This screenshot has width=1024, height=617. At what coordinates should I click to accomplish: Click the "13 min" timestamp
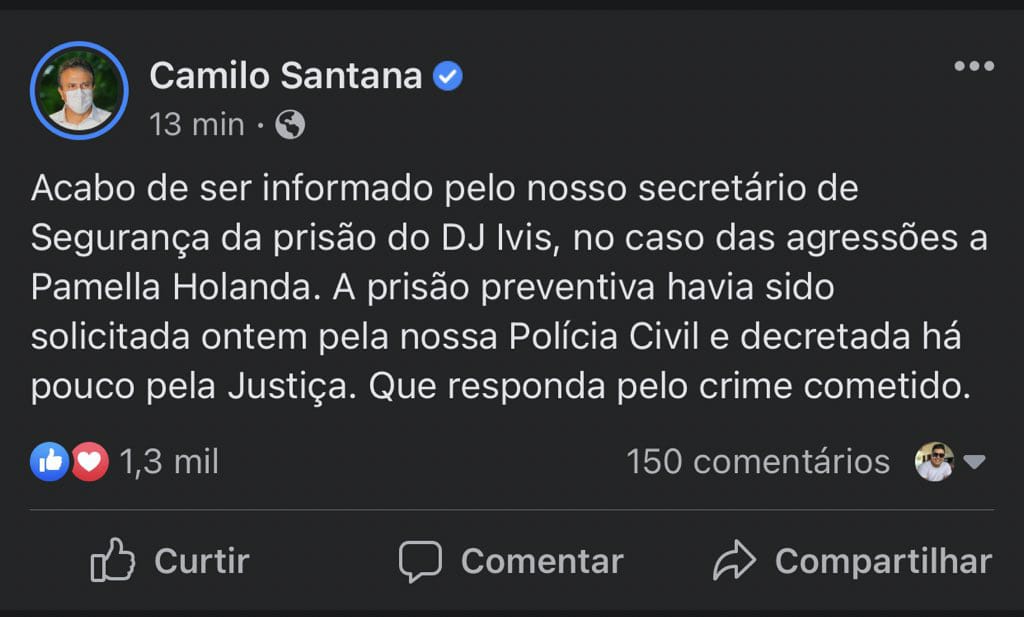pyautogui.click(x=196, y=125)
